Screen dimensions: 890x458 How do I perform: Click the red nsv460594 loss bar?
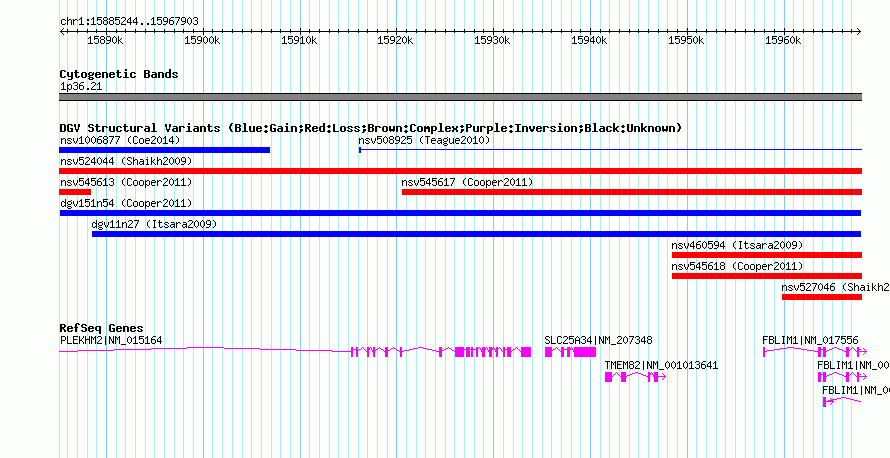[x=767, y=255]
